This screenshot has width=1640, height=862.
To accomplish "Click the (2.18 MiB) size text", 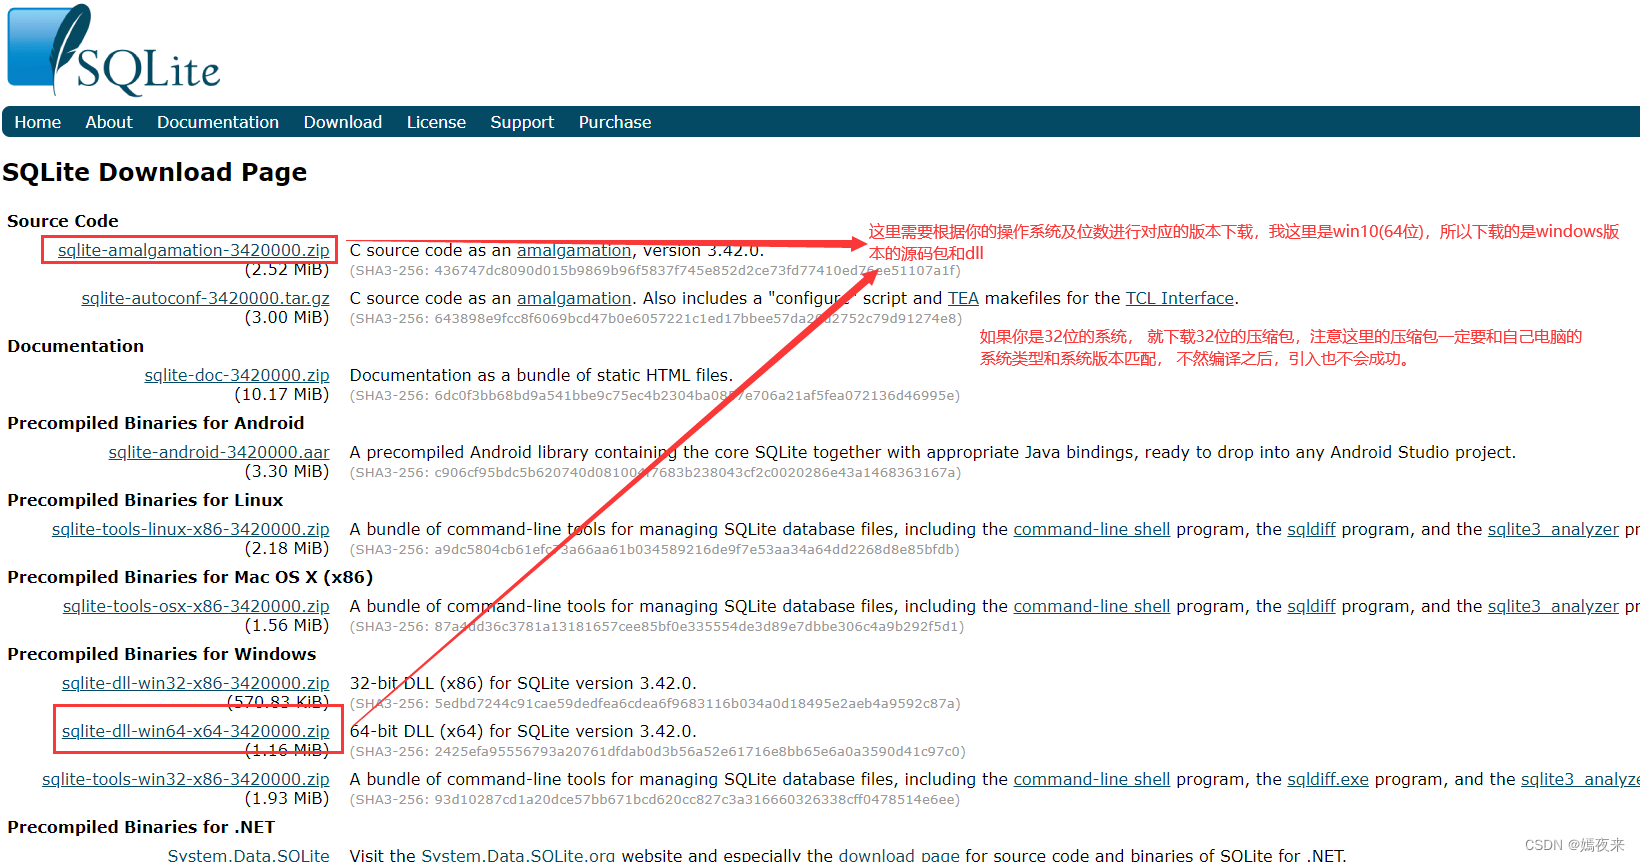I will [287, 548].
